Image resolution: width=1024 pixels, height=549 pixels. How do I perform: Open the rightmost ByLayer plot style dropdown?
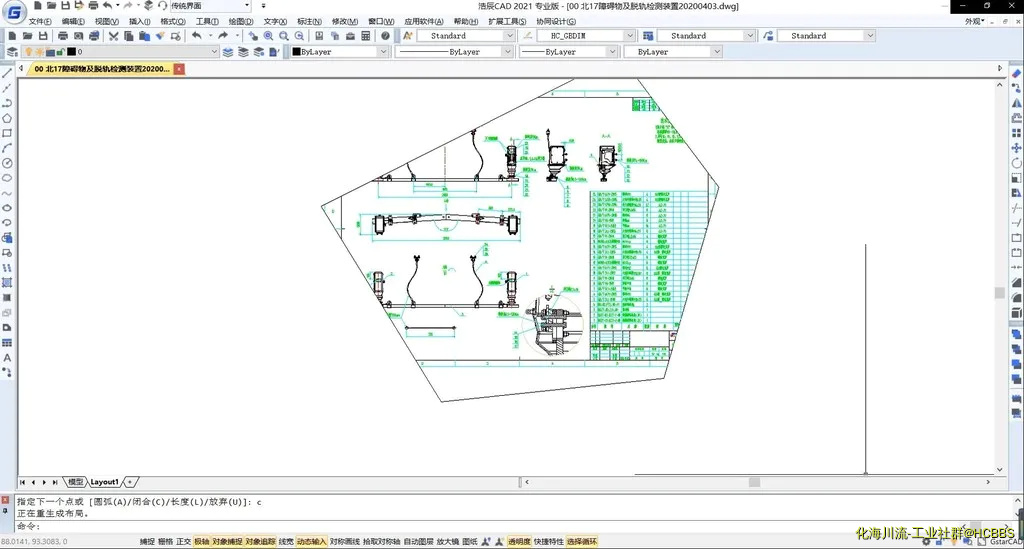(673, 52)
